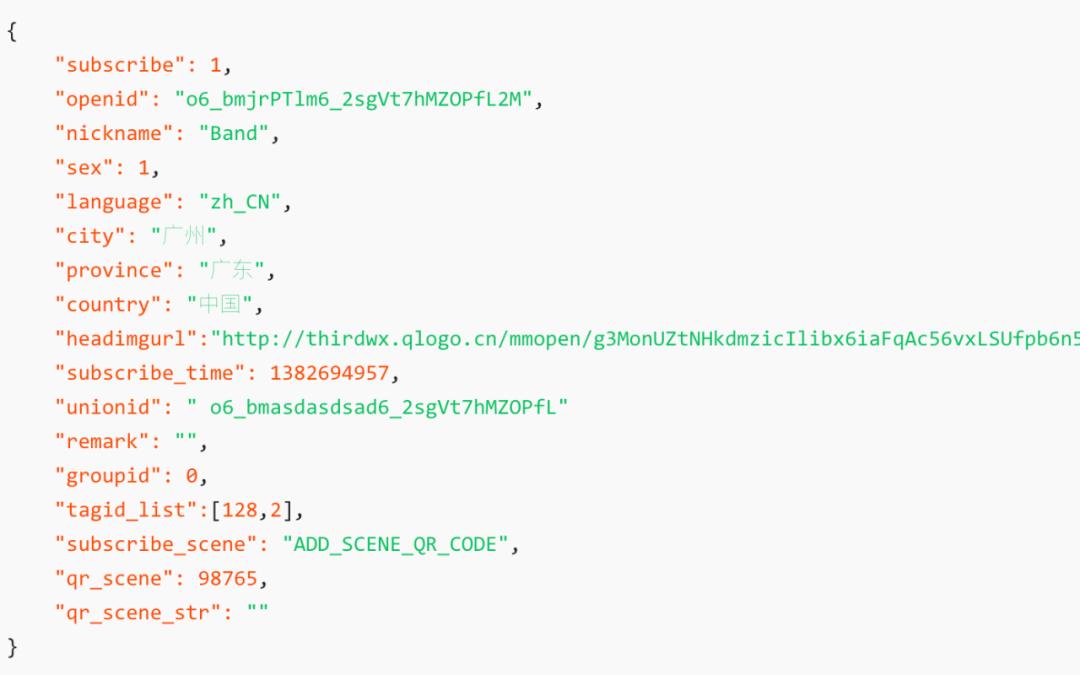Image resolution: width=1080 pixels, height=675 pixels.
Task: Click the "subscribe" key text
Action: tap(120, 65)
